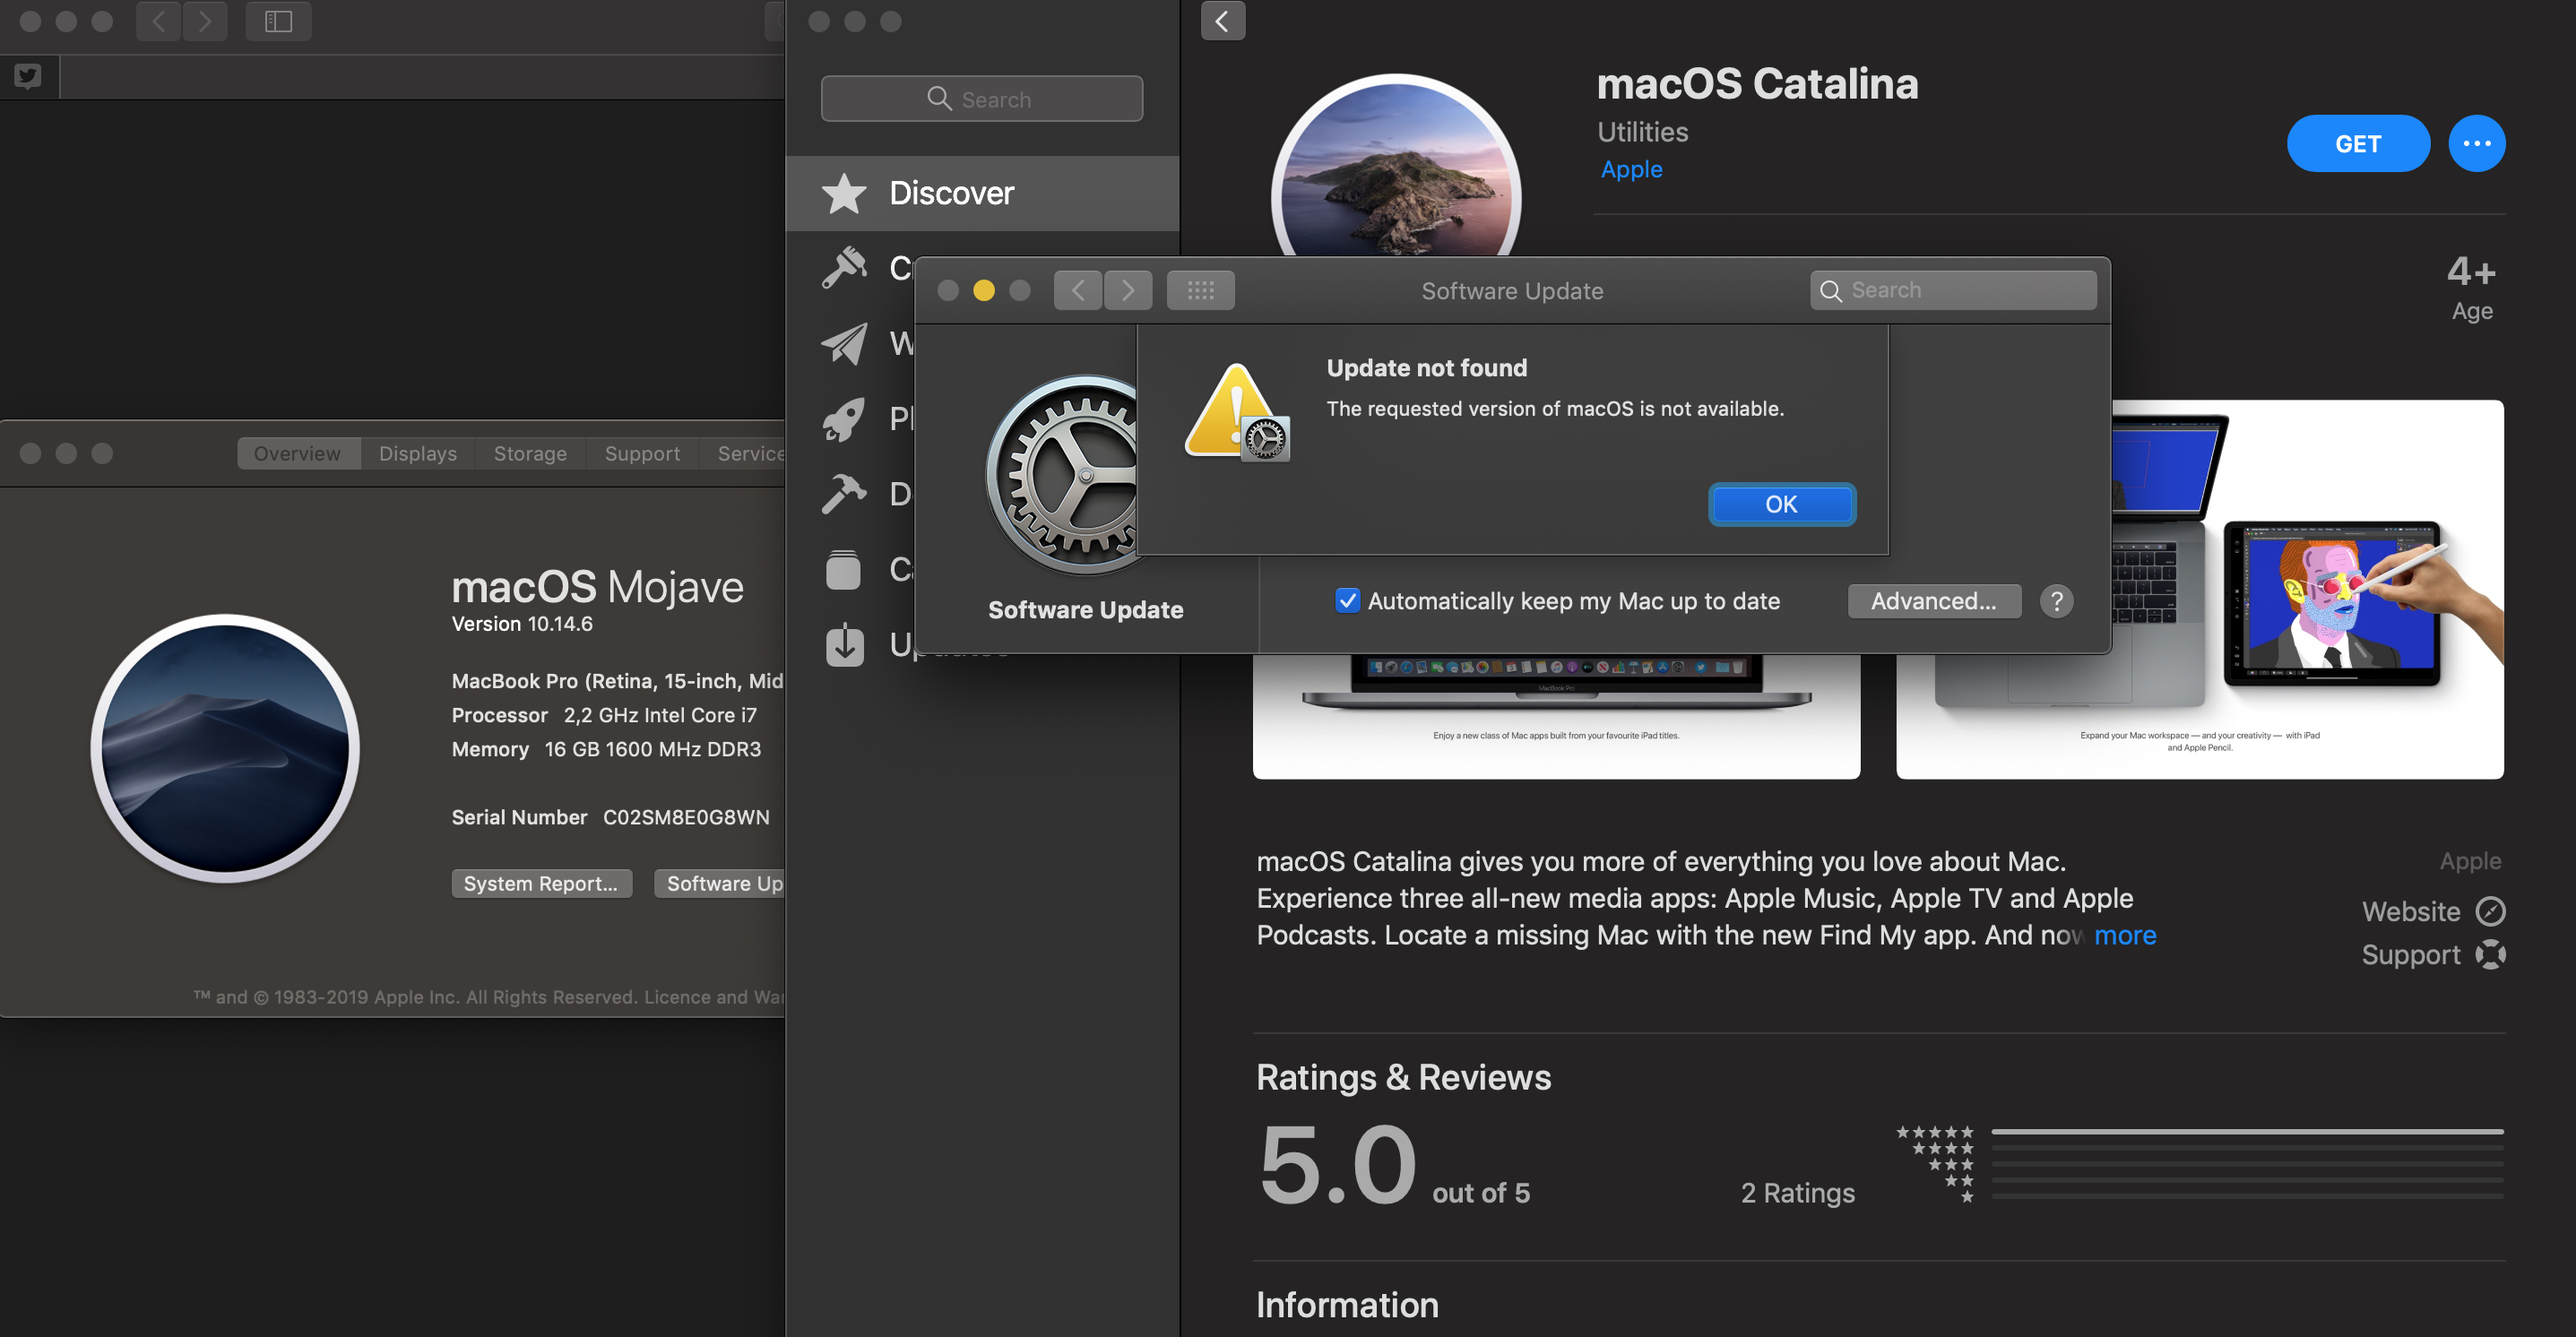The width and height of the screenshot is (2576, 1337).
Task: Click the paper plane Work sidebar icon
Action: pos(845,343)
